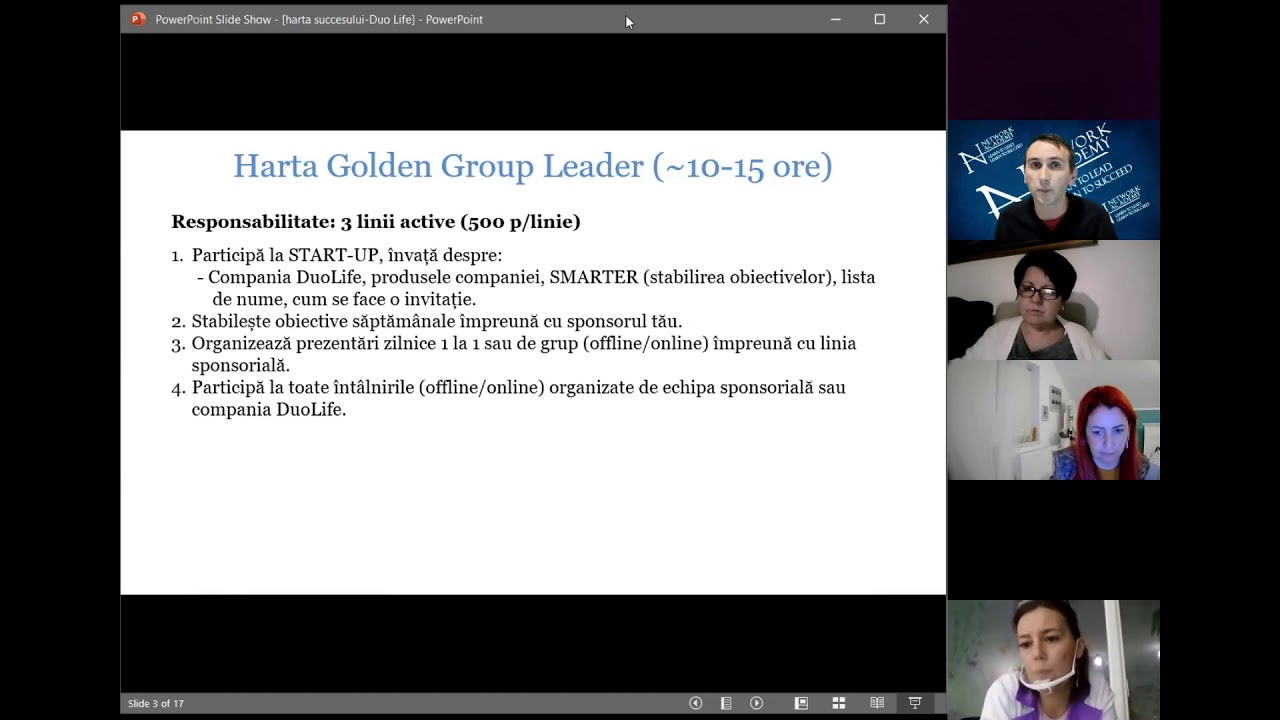
Task: Select video of woman with glasses
Action: [1054, 300]
